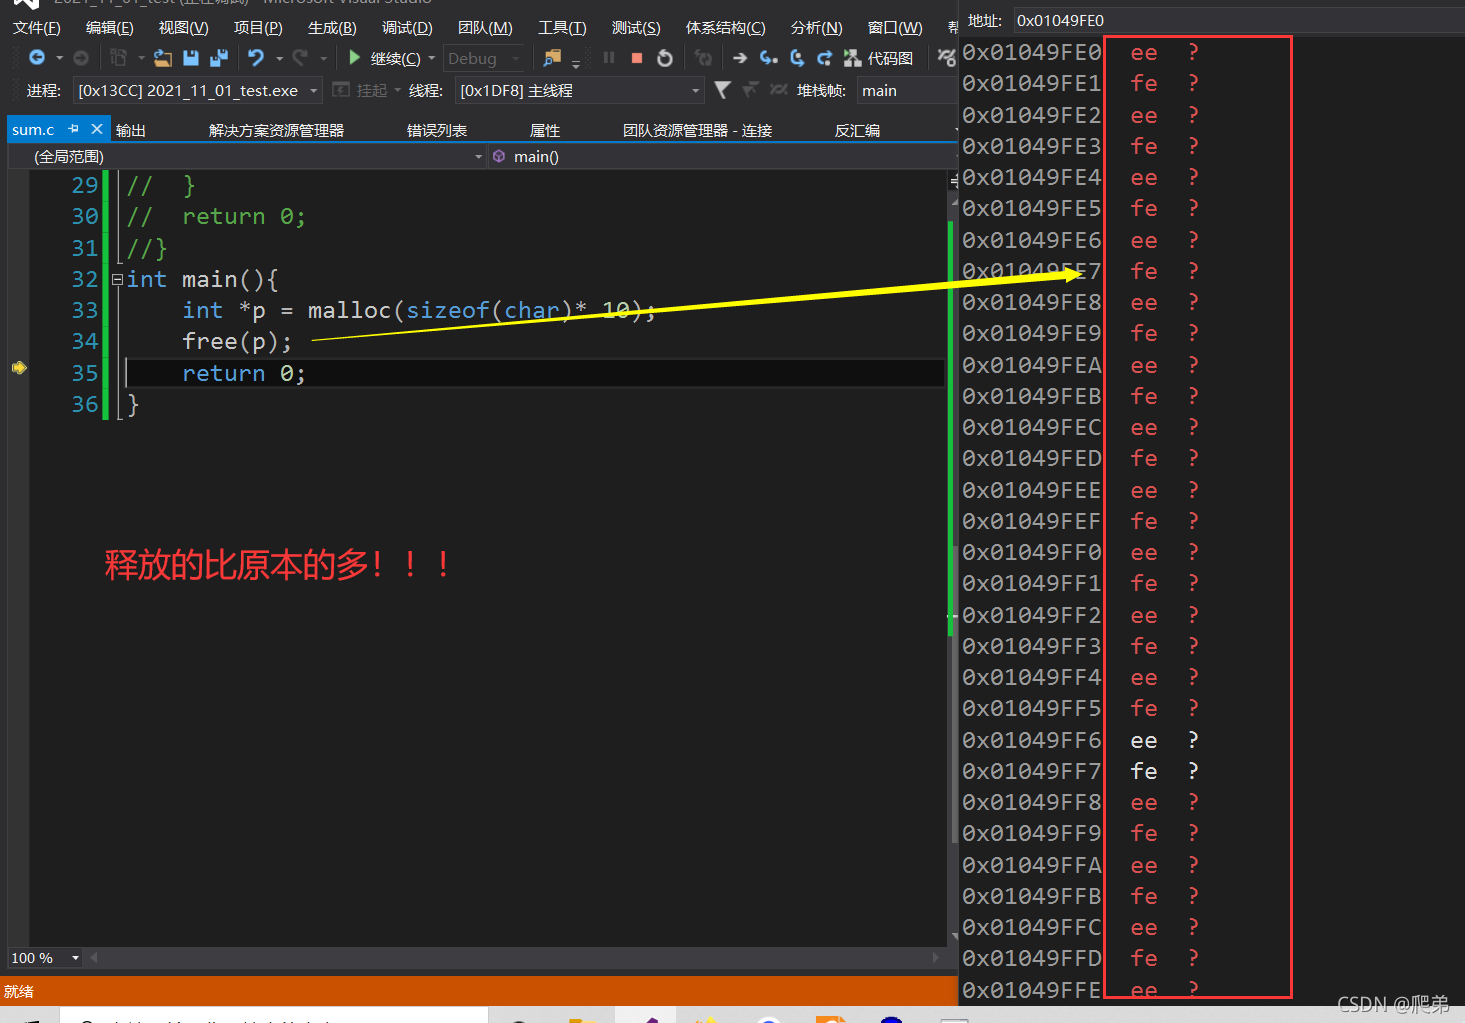The height and width of the screenshot is (1023, 1465).
Task: Click the Restart debugging icon
Action: click(665, 58)
